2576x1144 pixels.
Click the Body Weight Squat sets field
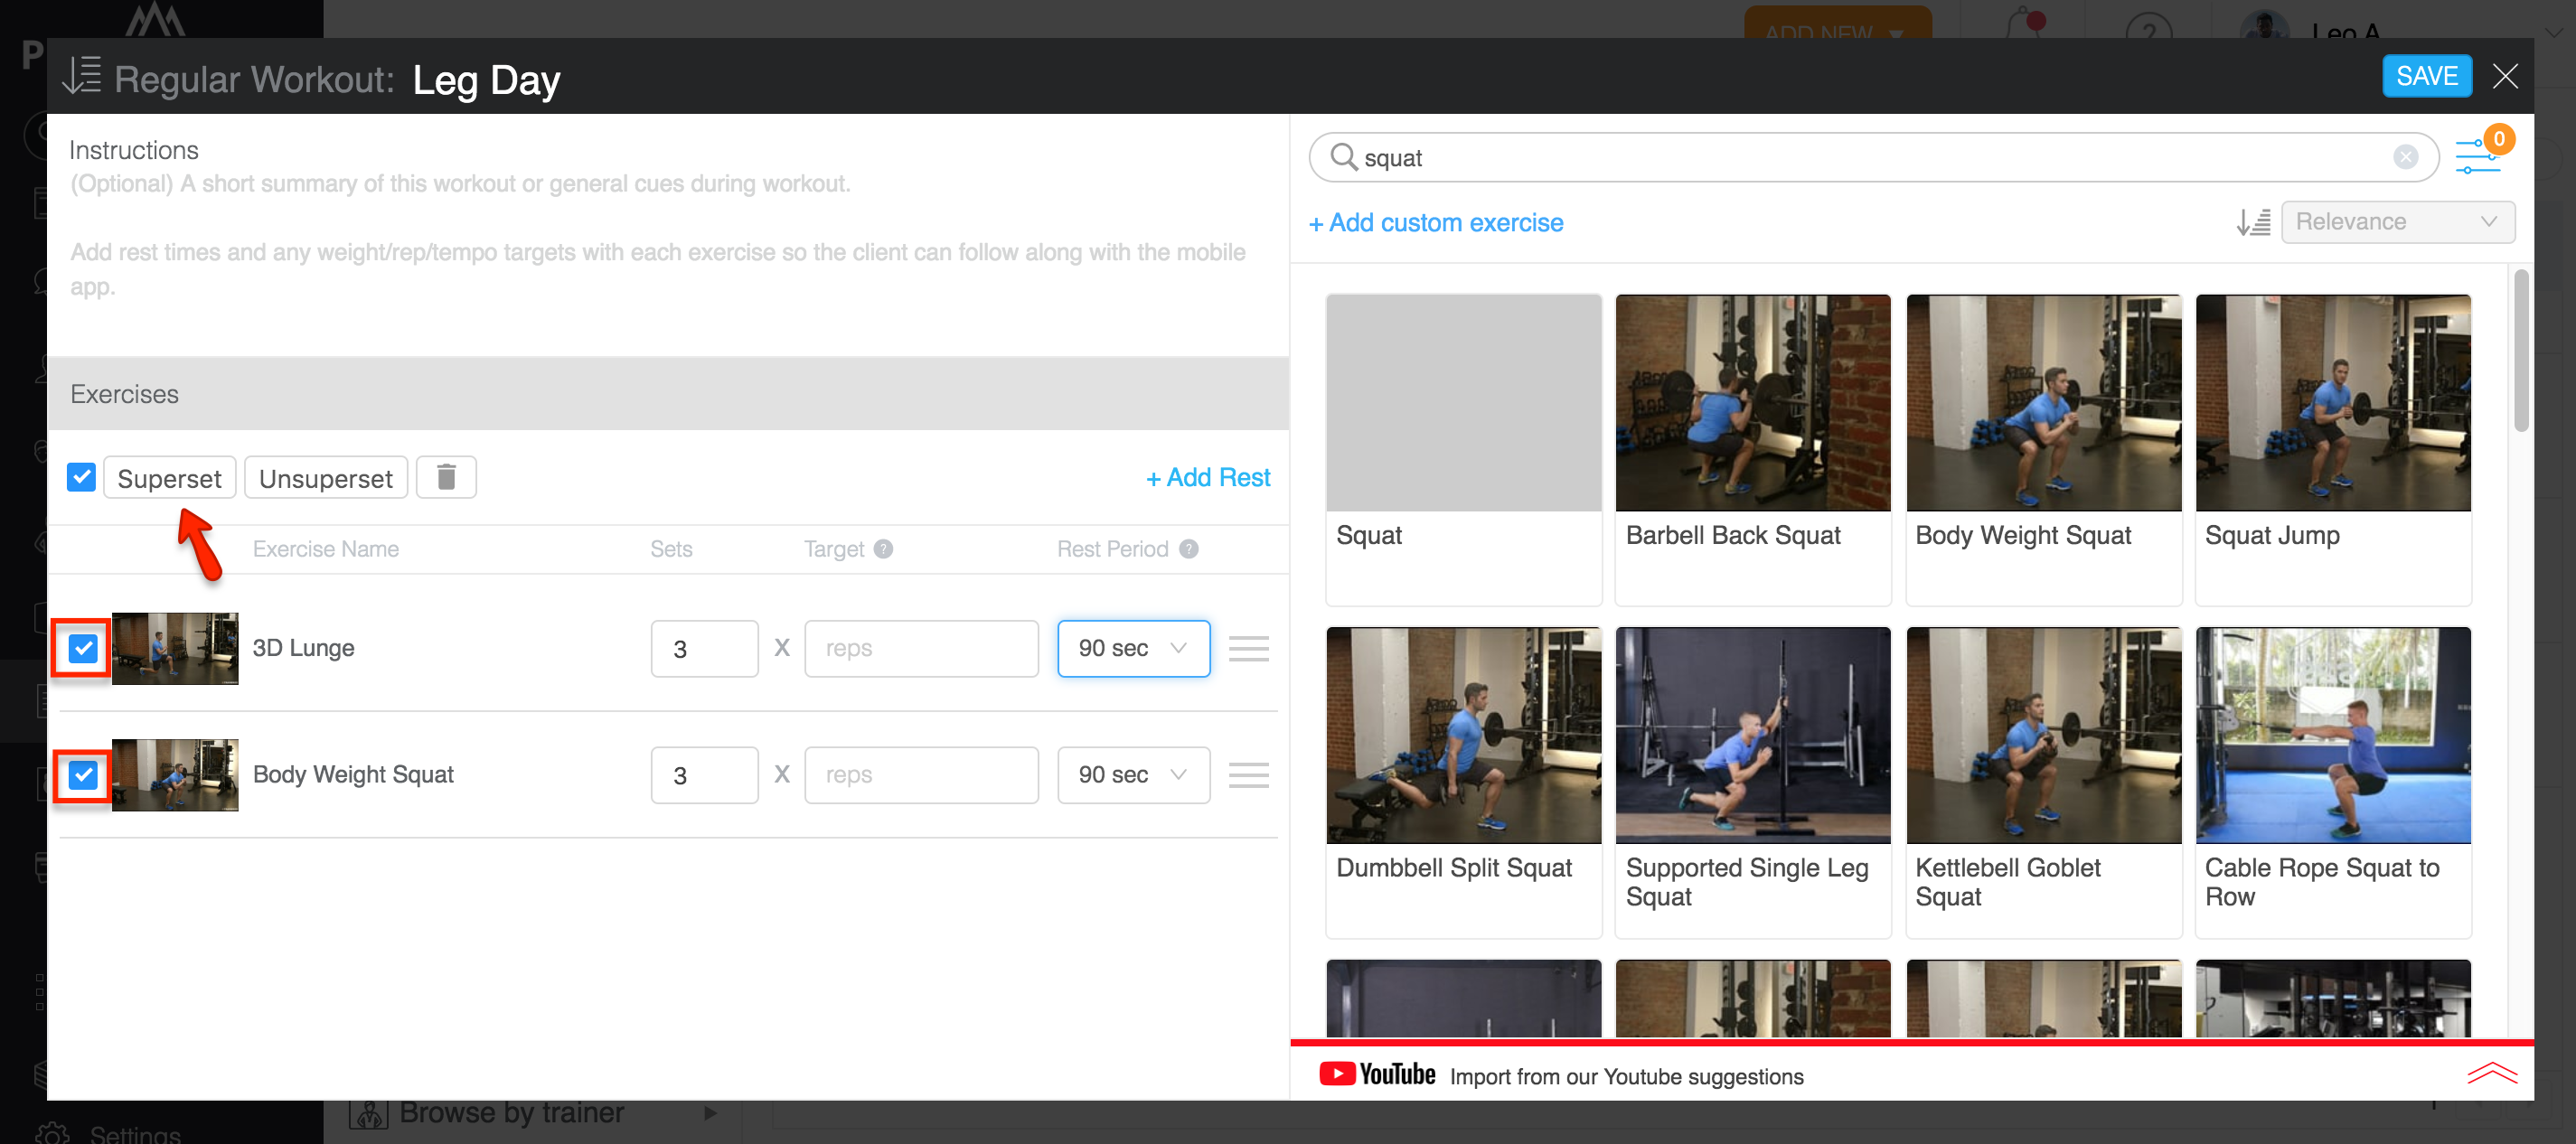click(704, 775)
